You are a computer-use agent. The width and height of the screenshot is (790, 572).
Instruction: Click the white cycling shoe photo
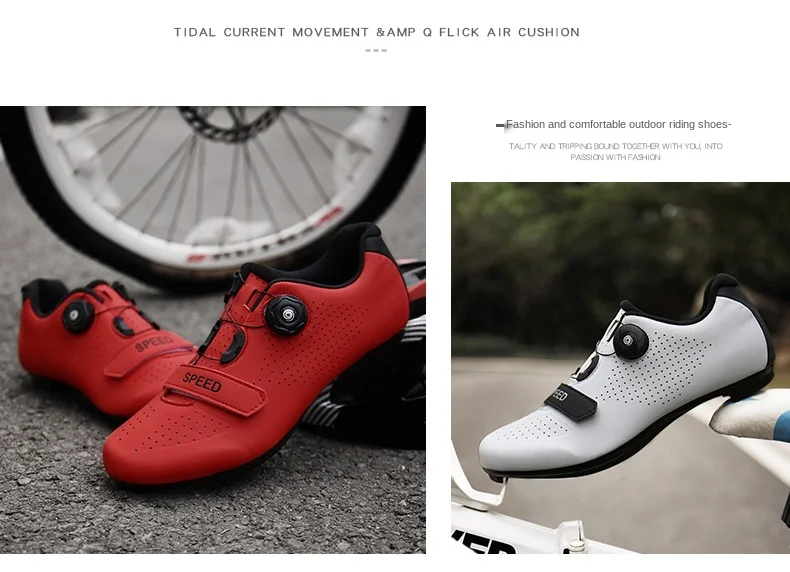coord(620,368)
